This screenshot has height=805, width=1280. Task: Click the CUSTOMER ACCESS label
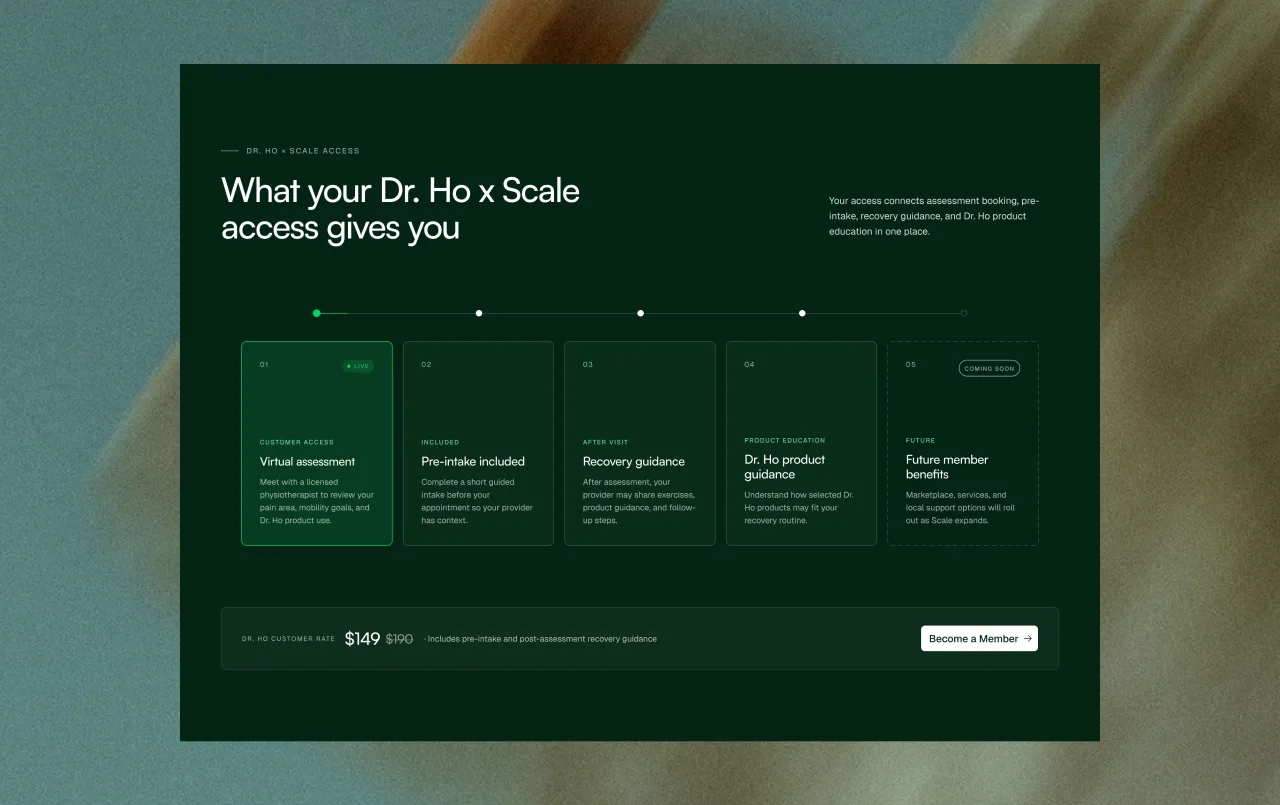pyautogui.click(x=297, y=442)
